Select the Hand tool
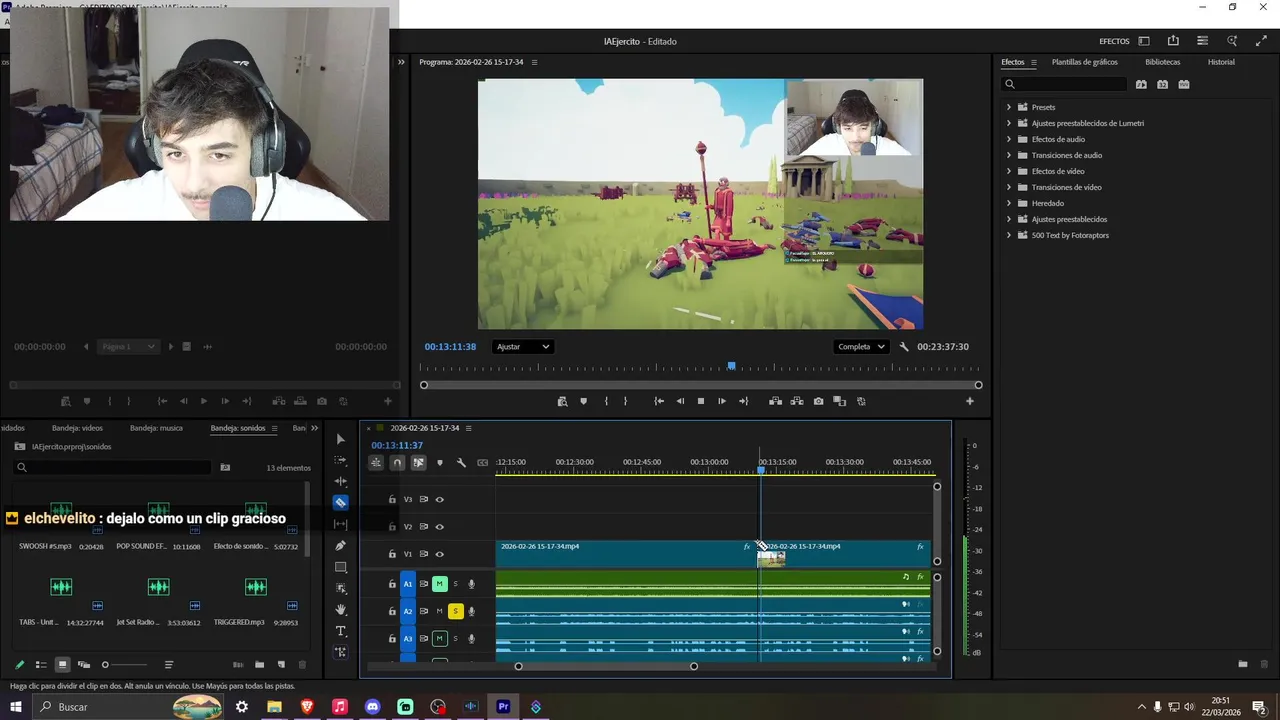 [x=341, y=609]
